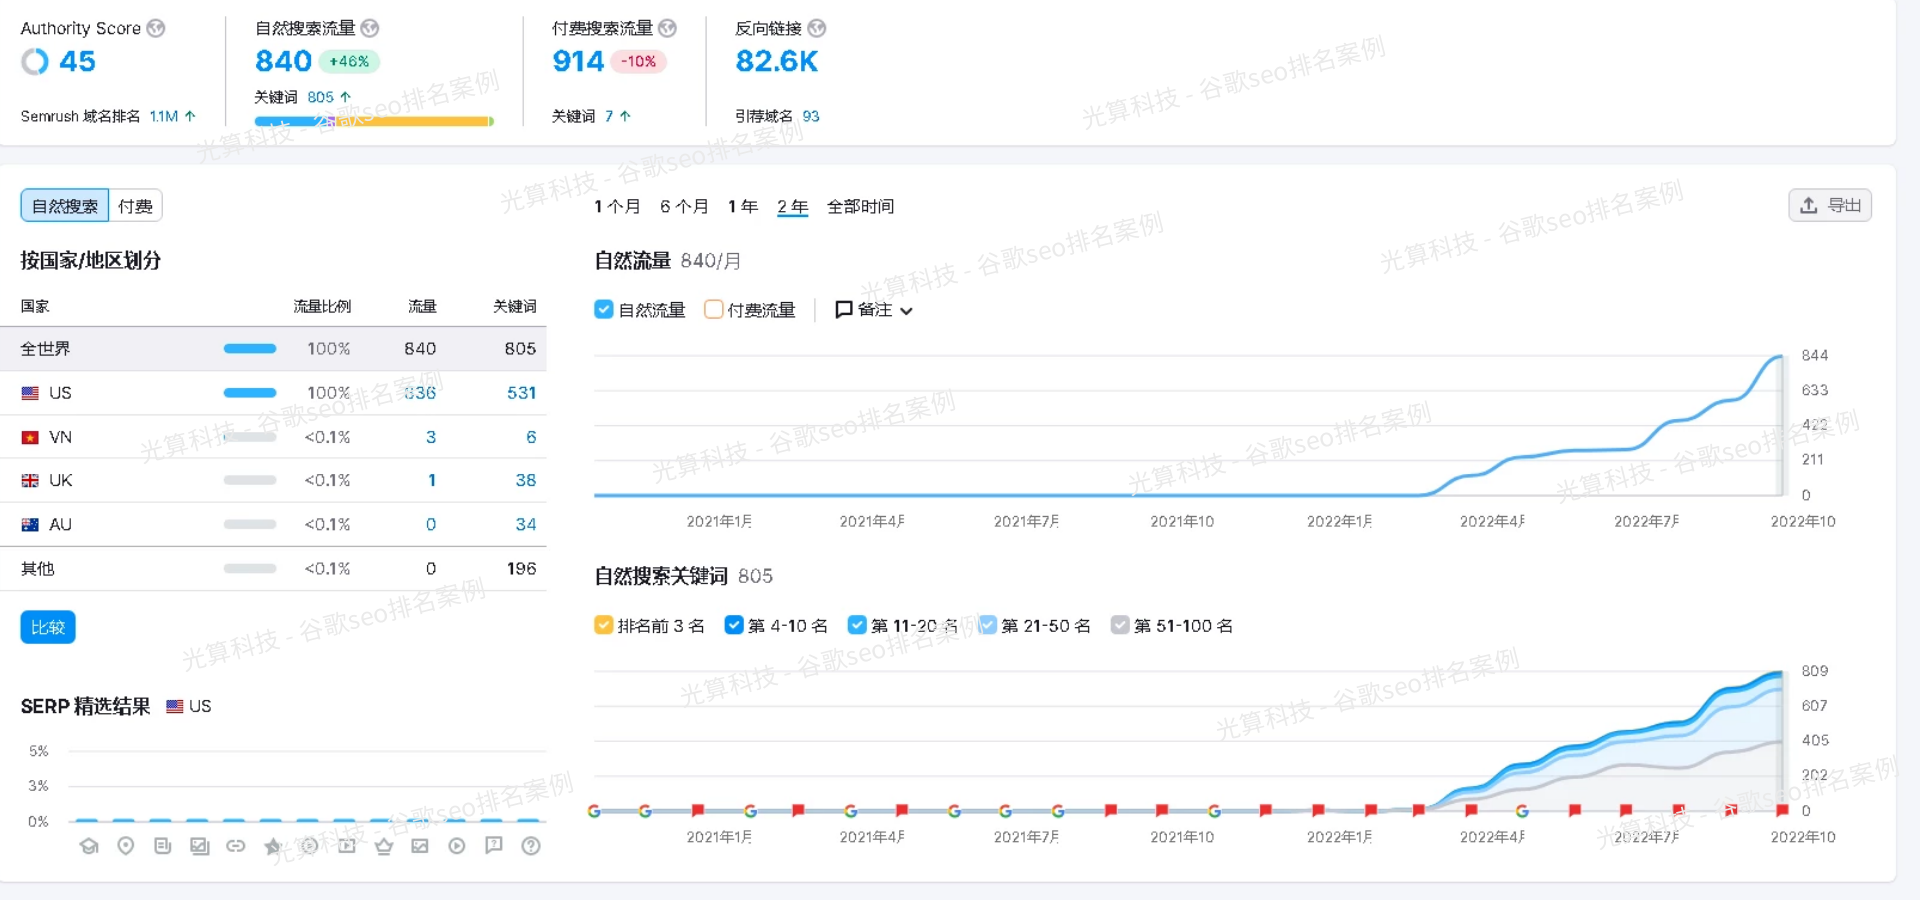Screen dimensions: 1920x900
Task: Click the crown SERP feature icon
Action: 384,846
